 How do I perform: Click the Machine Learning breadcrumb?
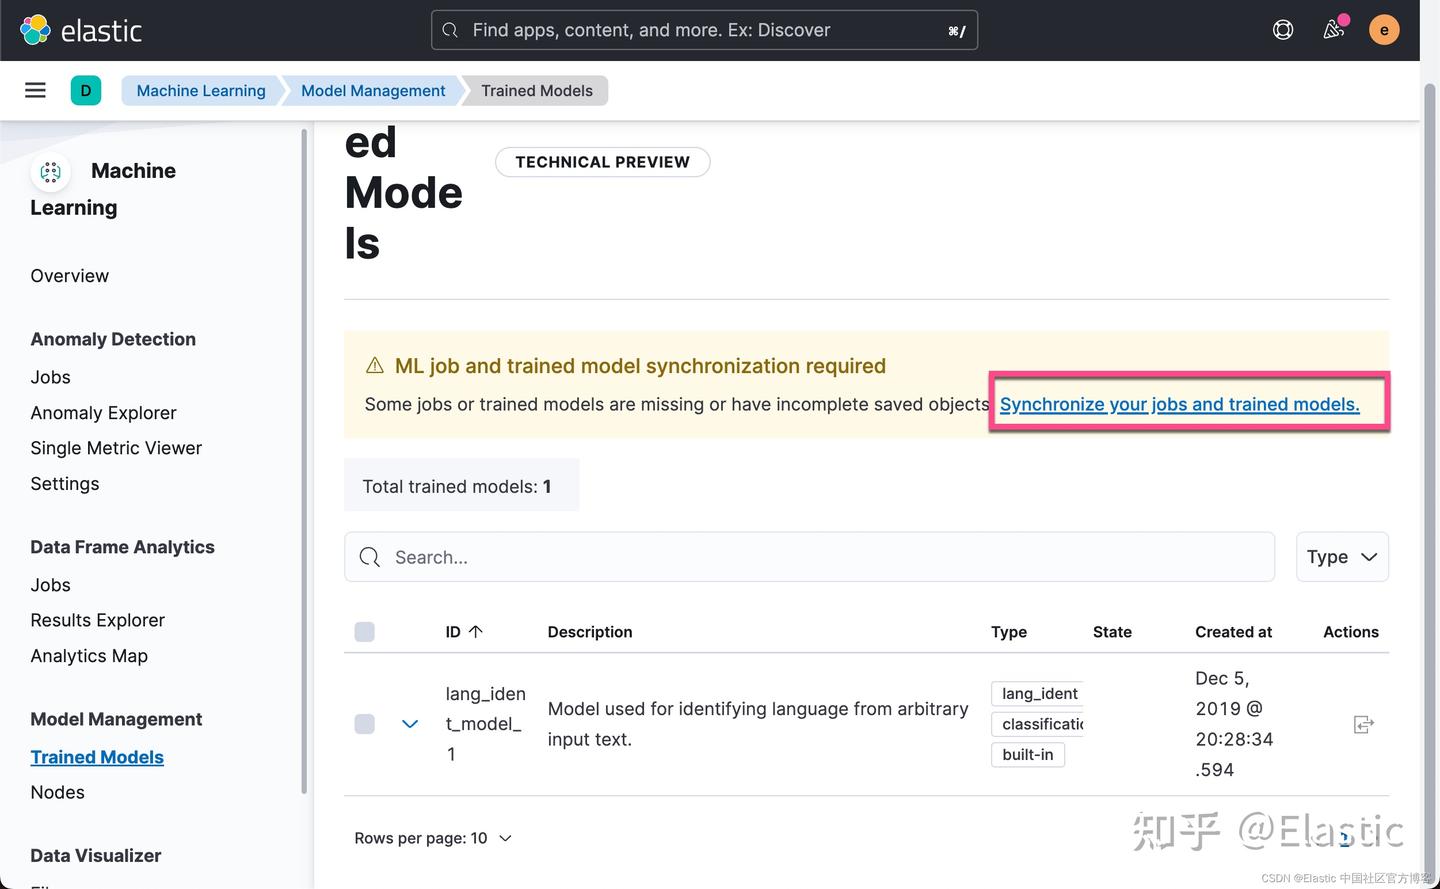pyautogui.click(x=201, y=90)
